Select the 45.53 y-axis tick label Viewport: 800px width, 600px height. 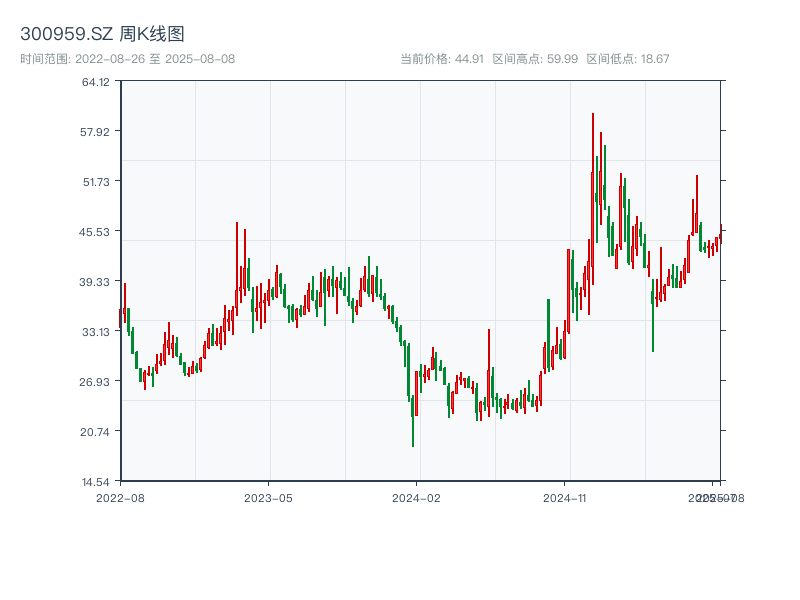96,232
